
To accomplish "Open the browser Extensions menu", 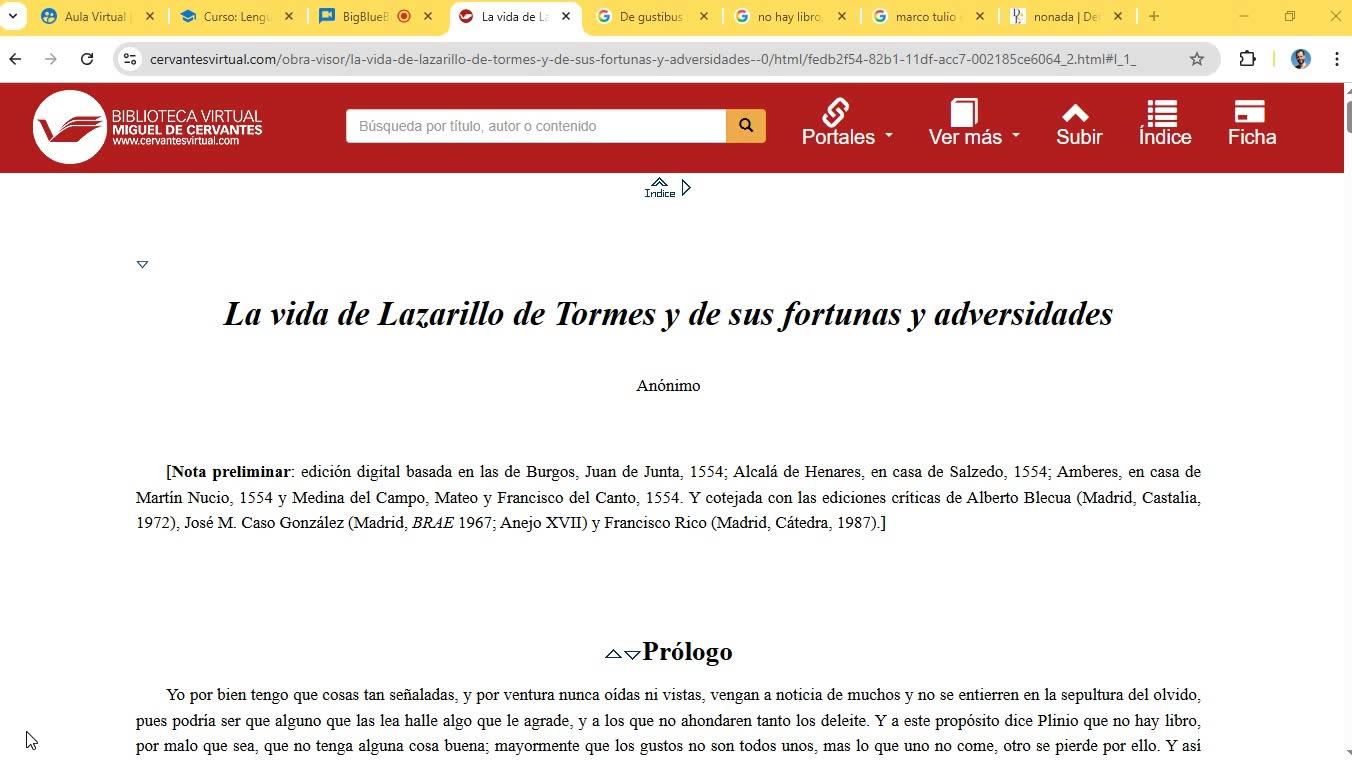I will 1247,59.
